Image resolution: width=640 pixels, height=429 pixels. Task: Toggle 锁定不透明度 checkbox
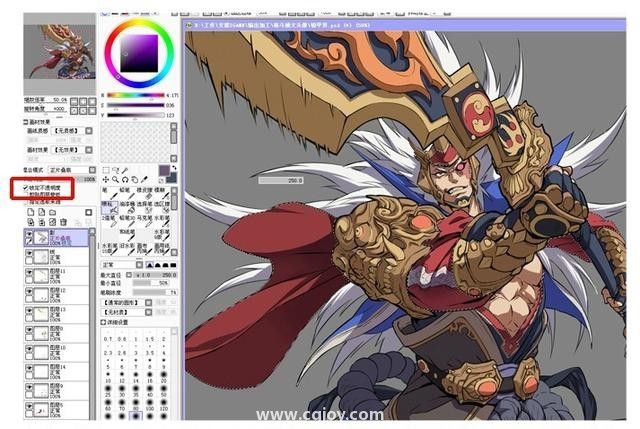[25, 188]
